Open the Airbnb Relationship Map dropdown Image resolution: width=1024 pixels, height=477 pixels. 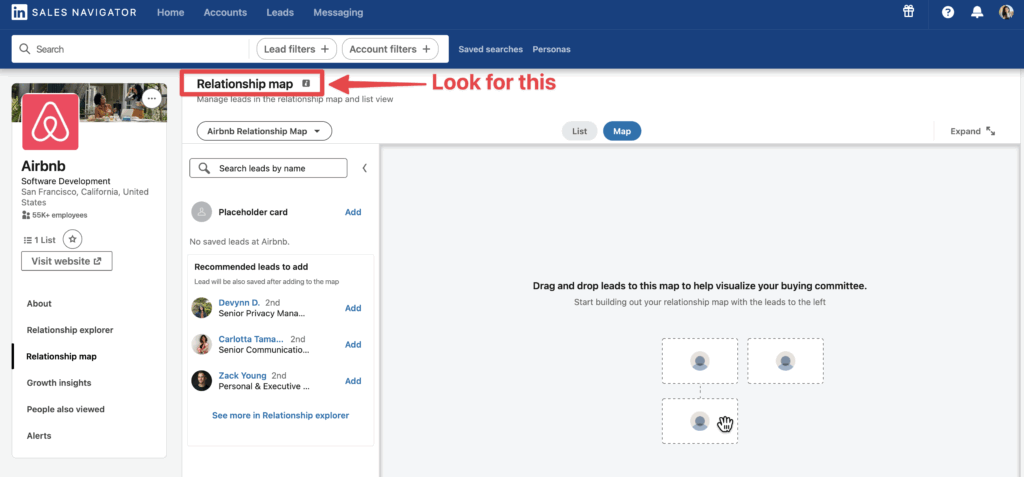[264, 131]
